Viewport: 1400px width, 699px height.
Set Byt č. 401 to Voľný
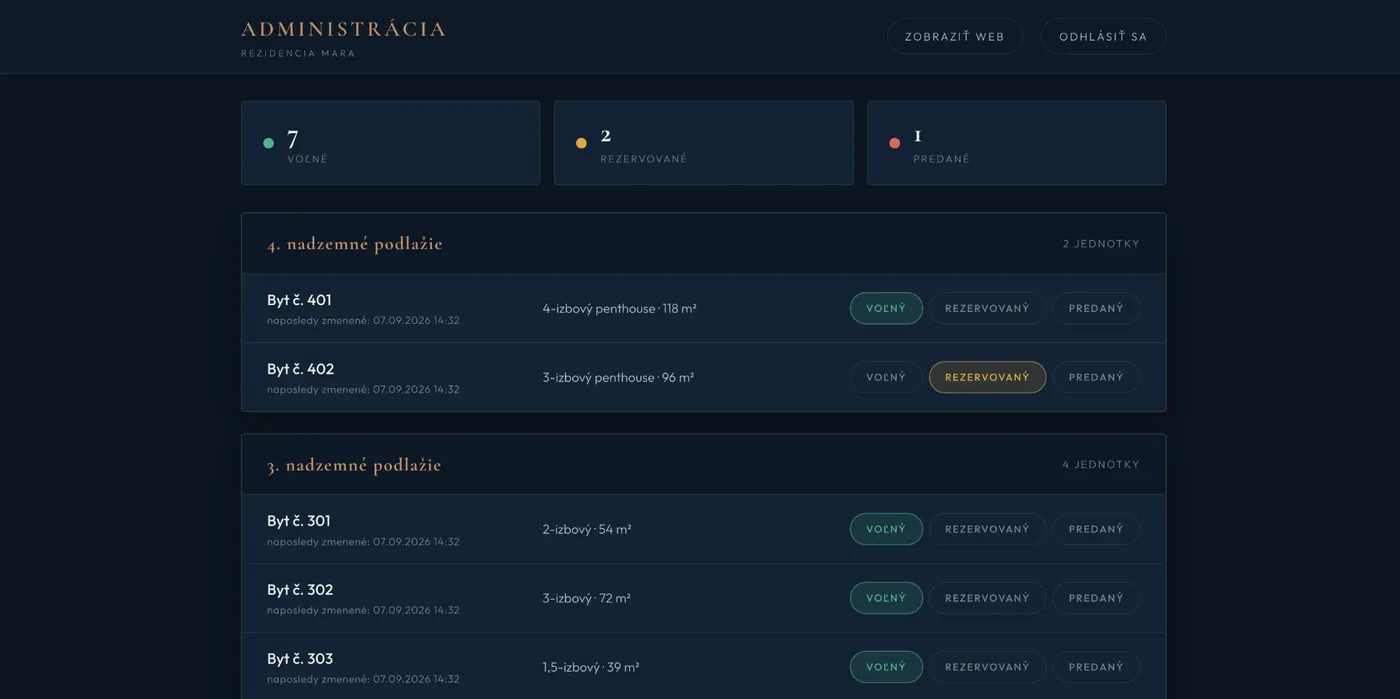click(886, 308)
